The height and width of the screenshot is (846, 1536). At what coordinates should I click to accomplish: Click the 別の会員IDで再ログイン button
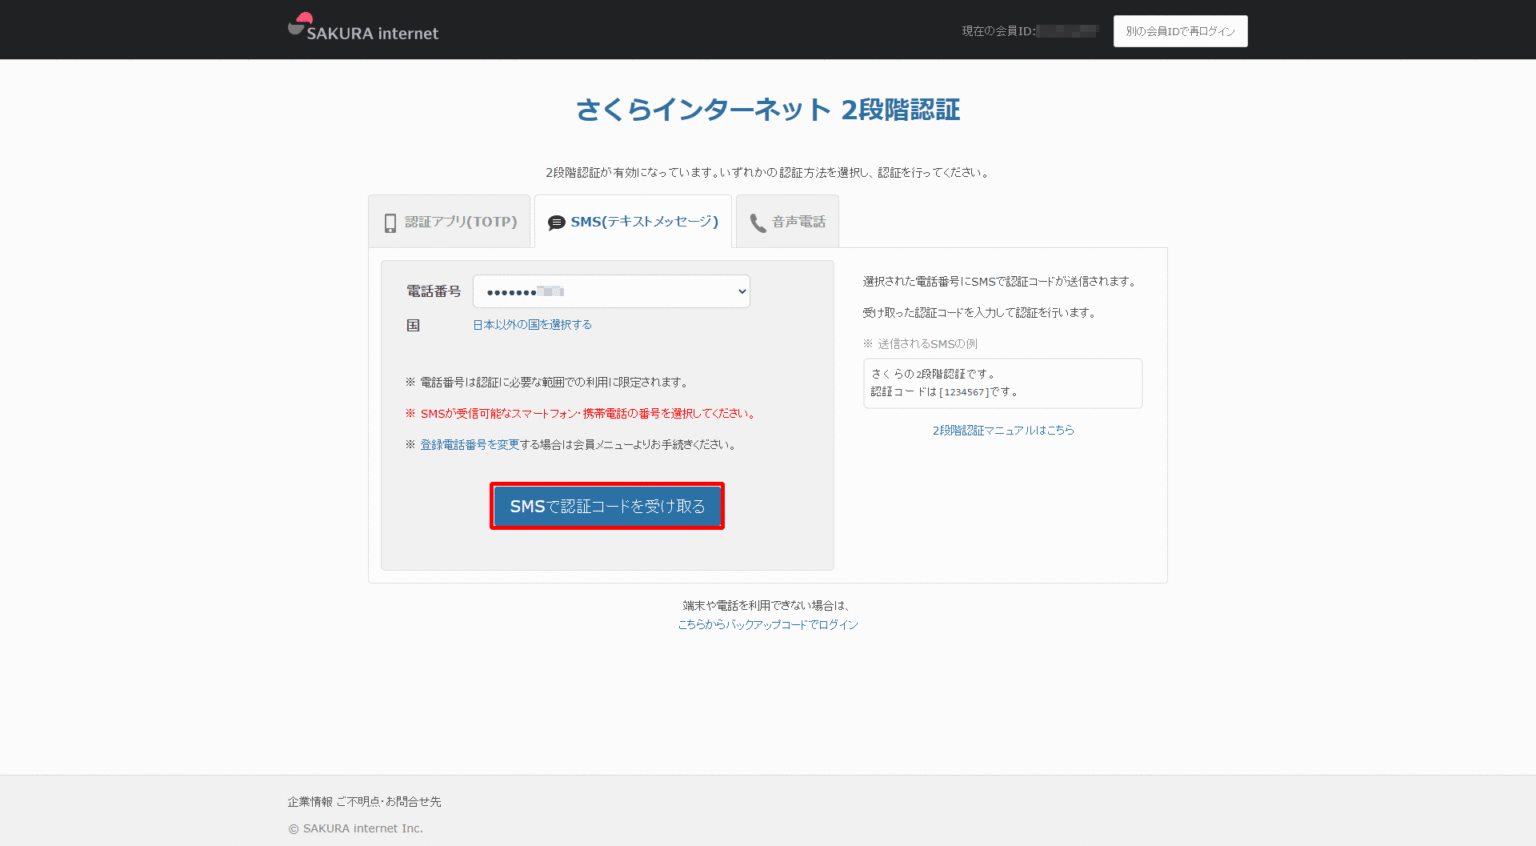(x=1180, y=31)
